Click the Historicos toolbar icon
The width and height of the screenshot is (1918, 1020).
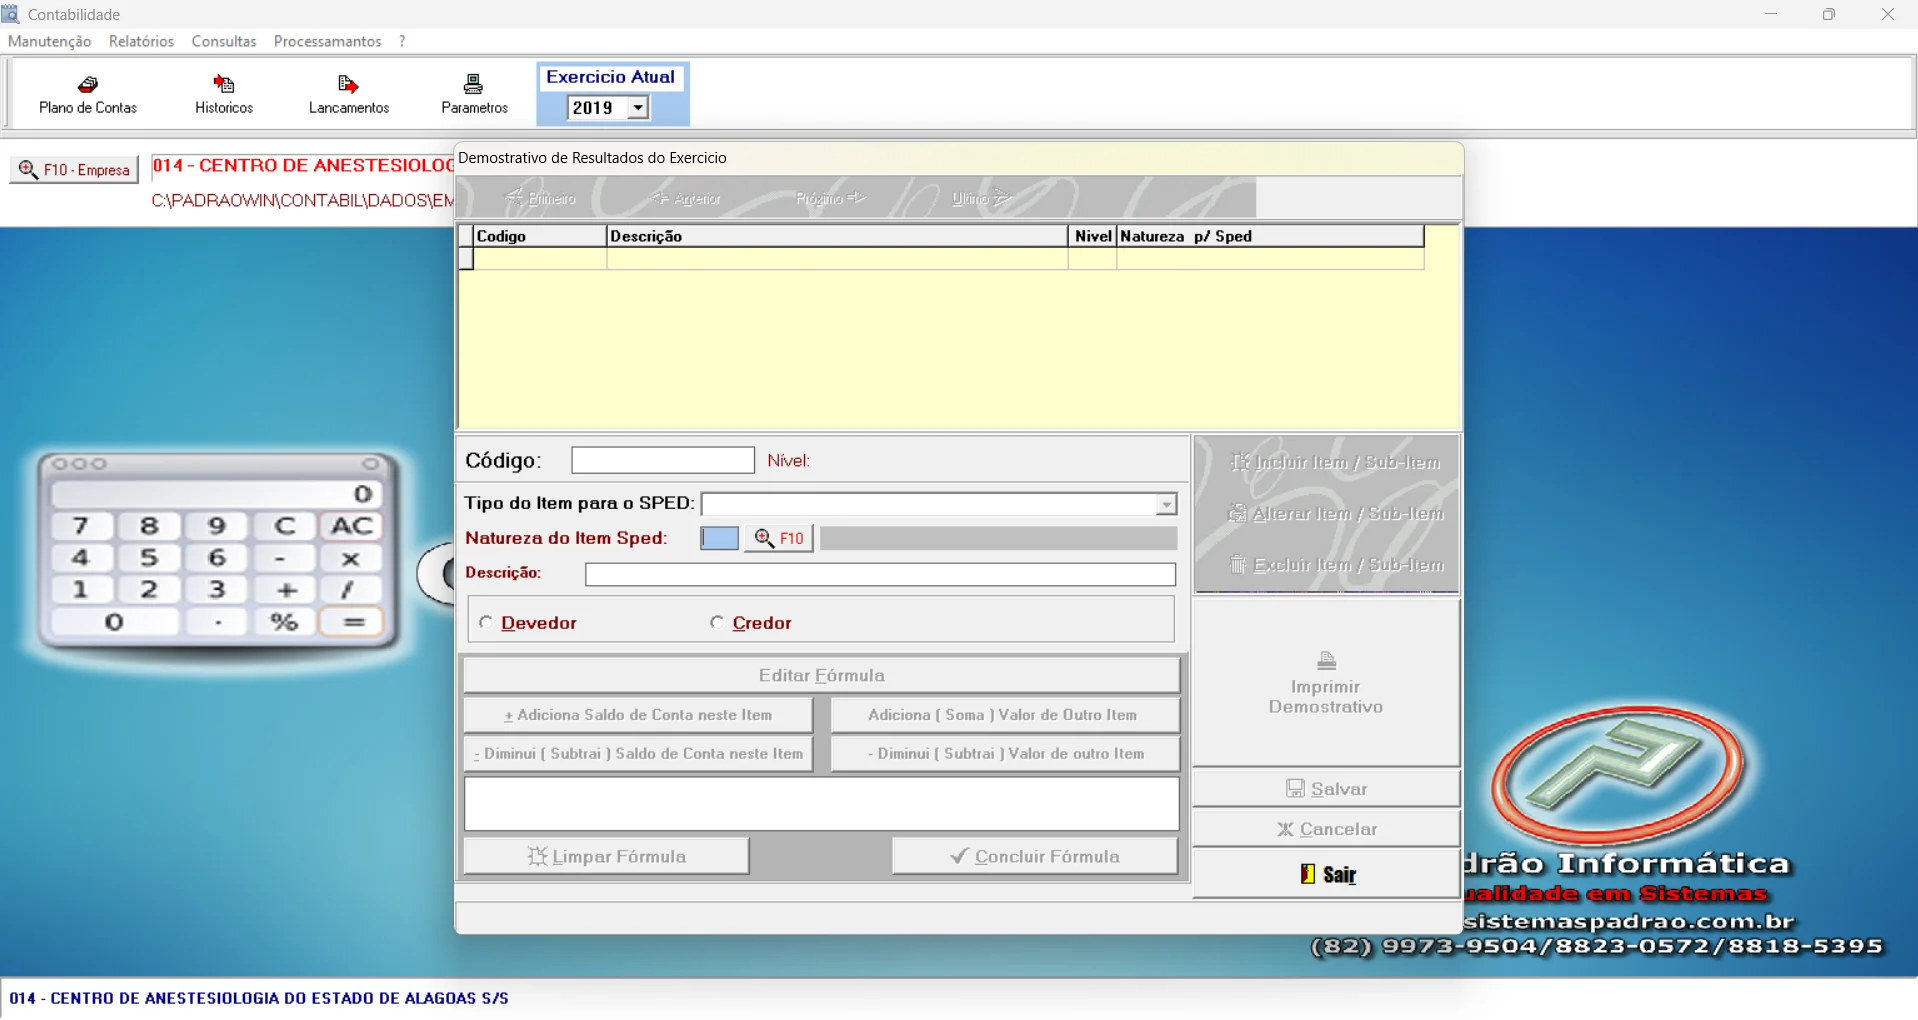(224, 86)
